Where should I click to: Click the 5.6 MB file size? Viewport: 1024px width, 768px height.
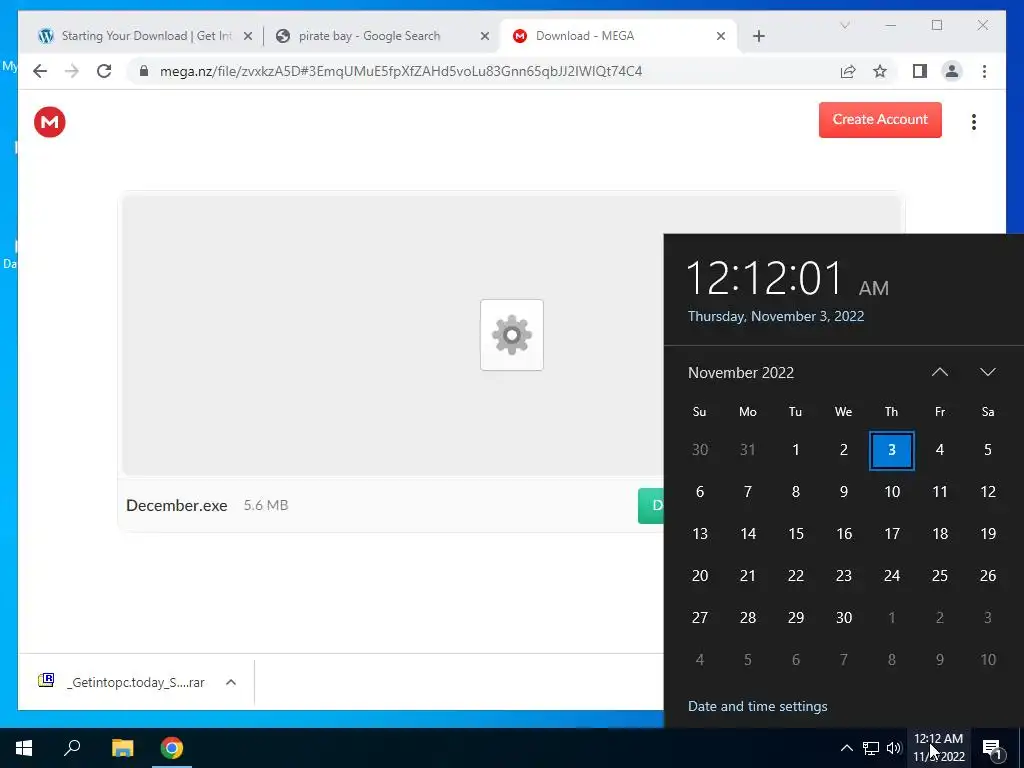pos(266,505)
